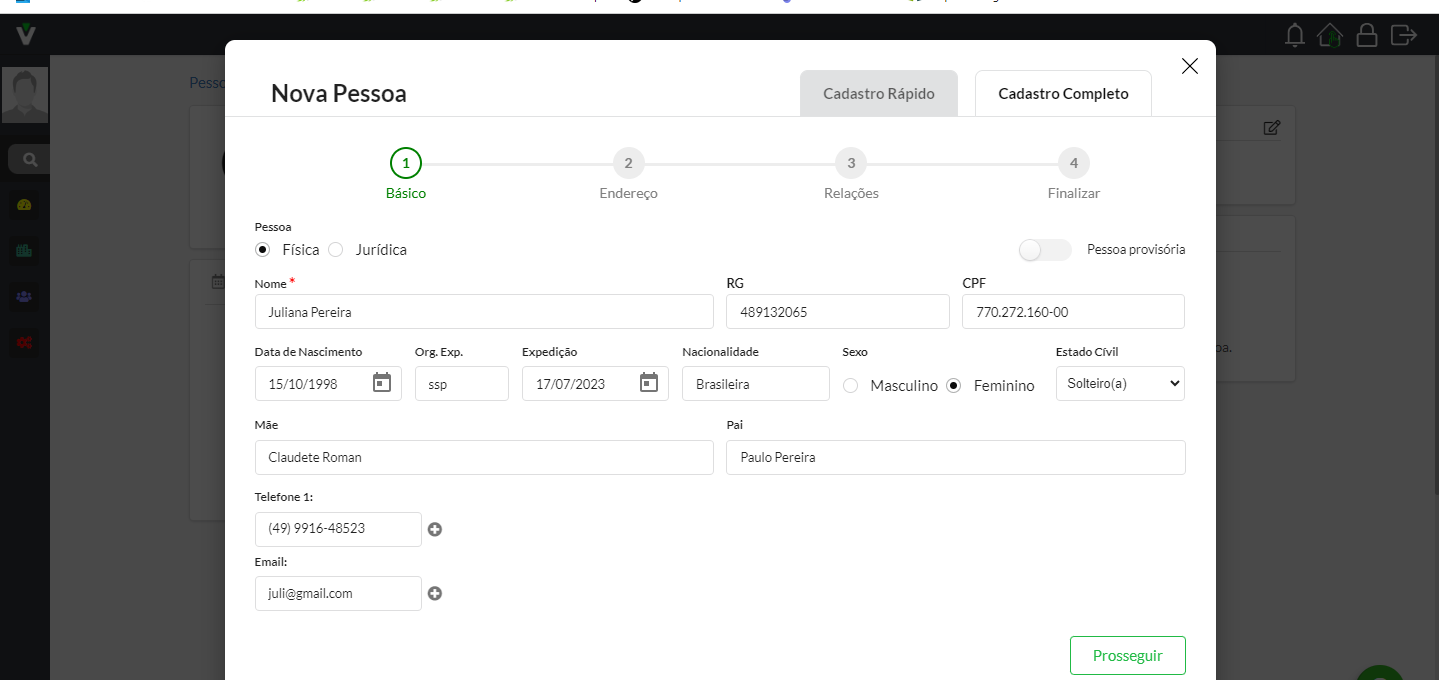Viewport: 1439px width, 680px height.
Task: Open calendar picker for Data de Nascimento
Action: click(382, 382)
